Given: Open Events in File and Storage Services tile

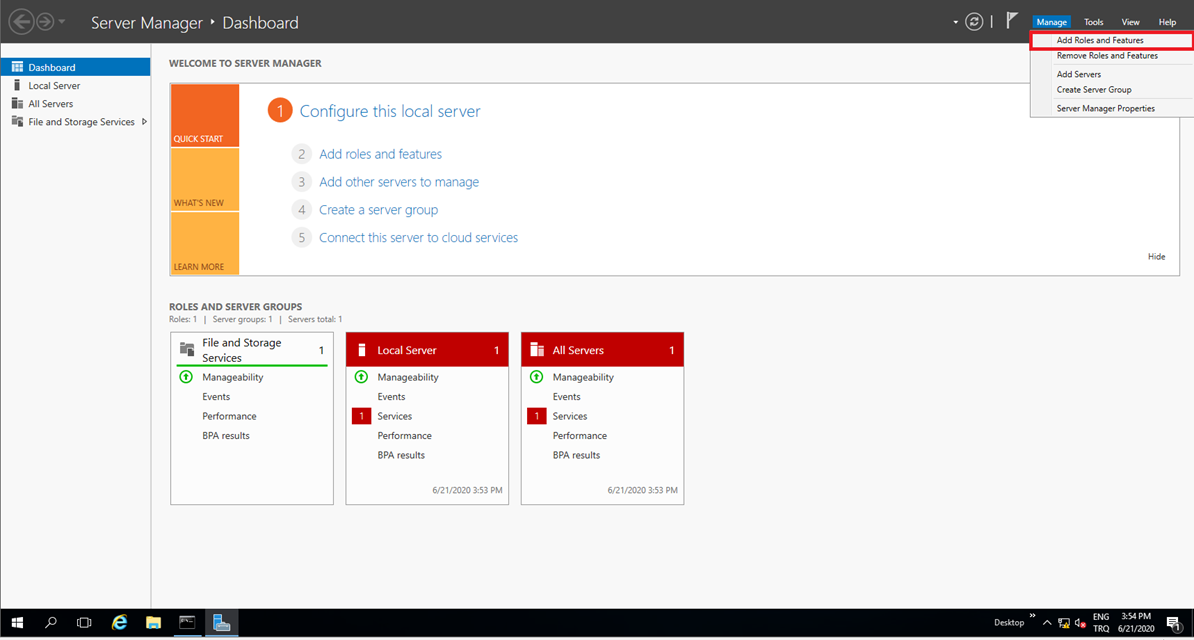Looking at the screenshot, I should click(216, 396).
